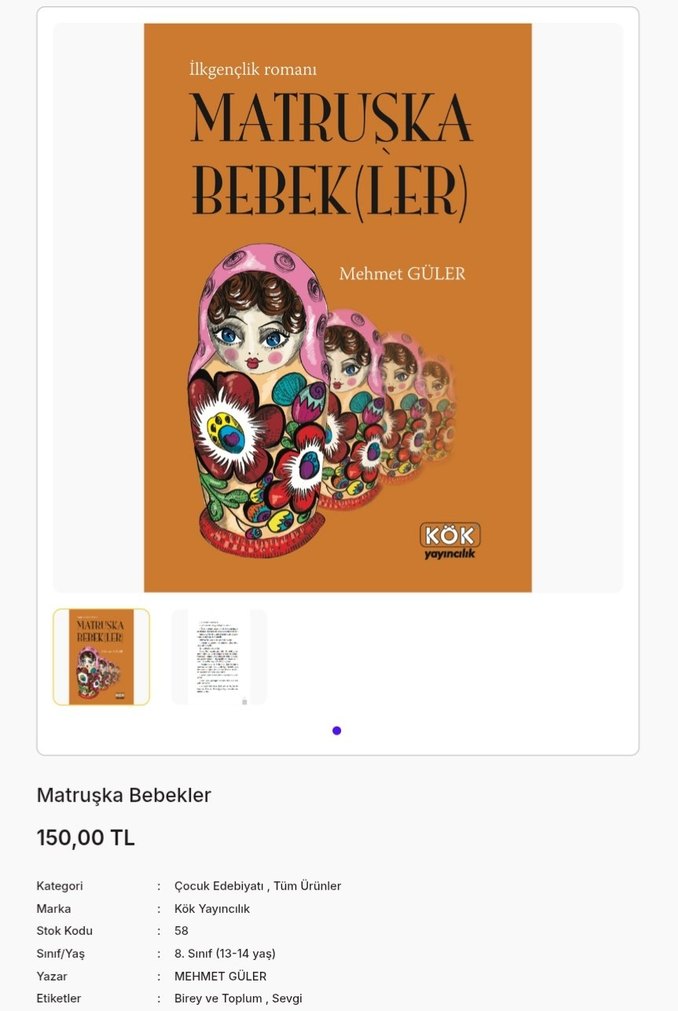Screen dimensions: 678x1011
Task: Click the Matruşka Bebekler product title
Action: [124, 795]
